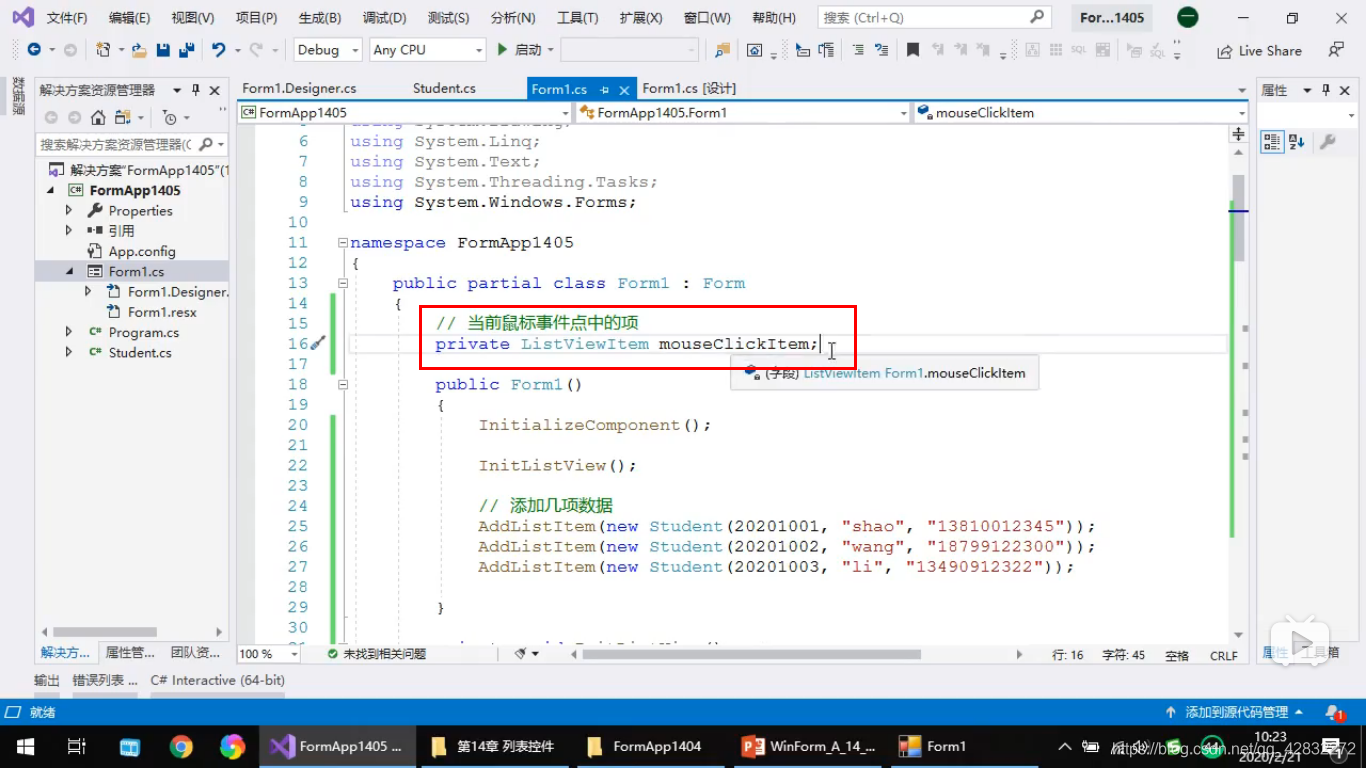This screenshot has width=1366, height=768.
Task: Click the Find in Files toolbar icon
Action: click(x=722, y=50)
